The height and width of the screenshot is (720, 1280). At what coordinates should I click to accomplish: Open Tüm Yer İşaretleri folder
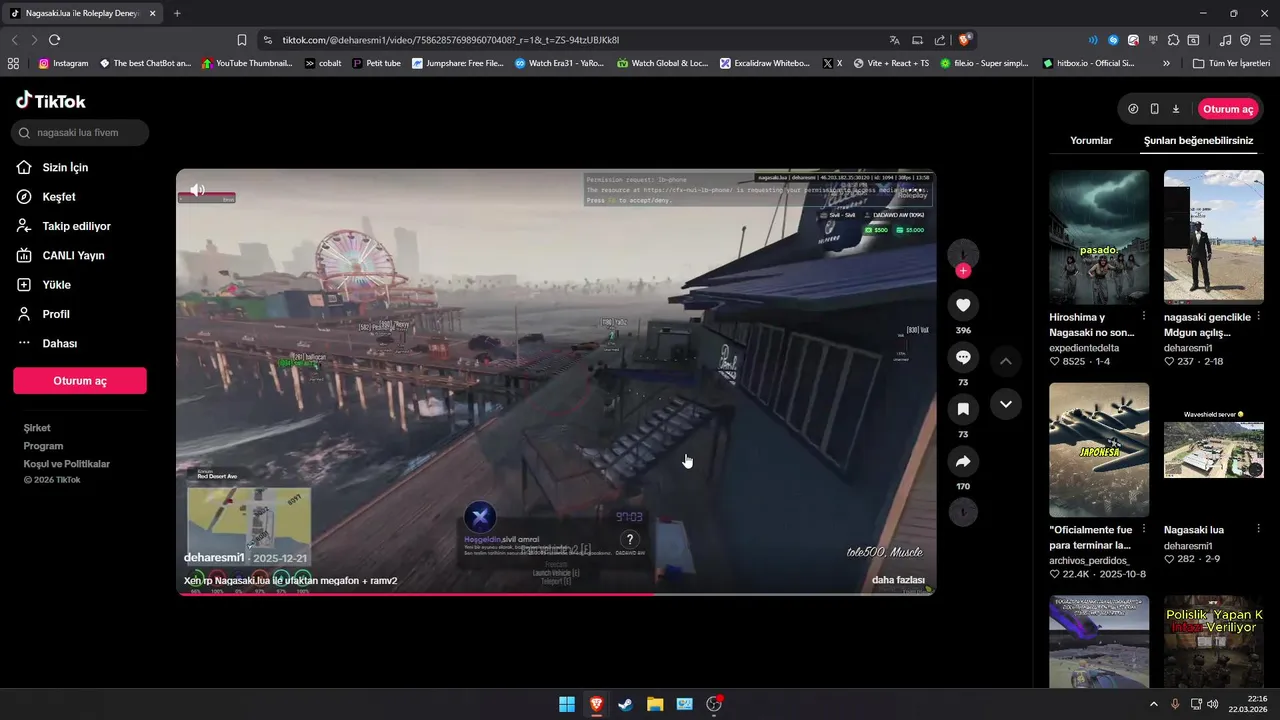coord(1231,63)
